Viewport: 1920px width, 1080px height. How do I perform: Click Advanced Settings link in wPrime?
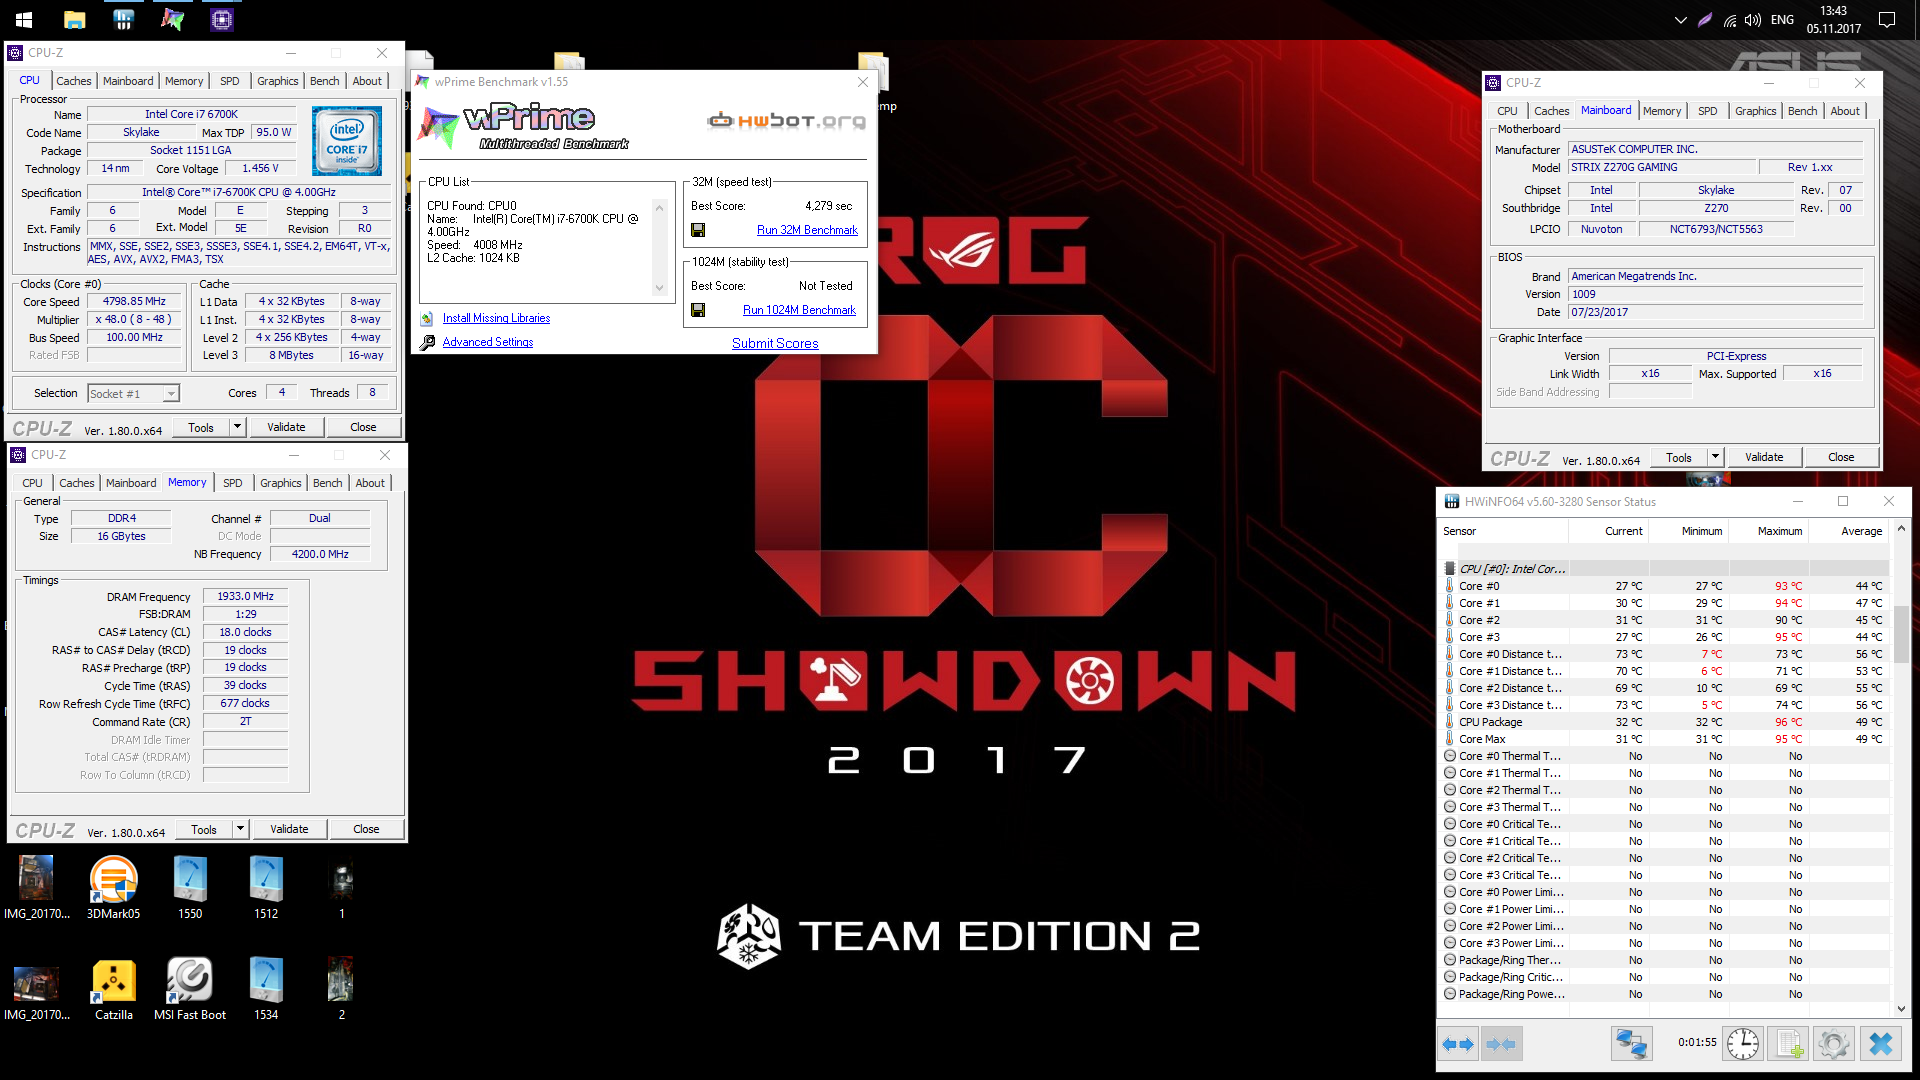pyautogui.click(x=488, y=342)
